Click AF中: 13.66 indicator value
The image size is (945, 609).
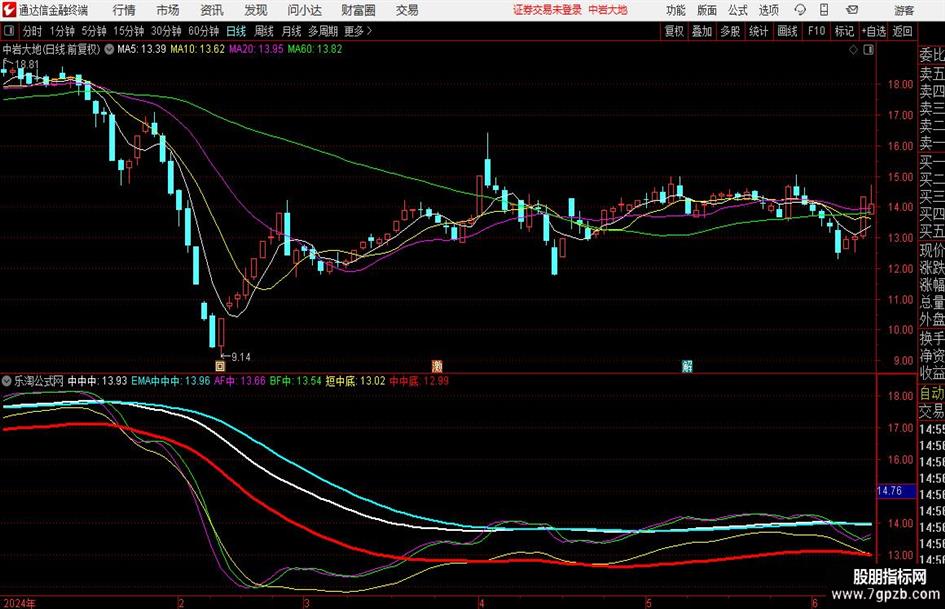pos(240,381)
